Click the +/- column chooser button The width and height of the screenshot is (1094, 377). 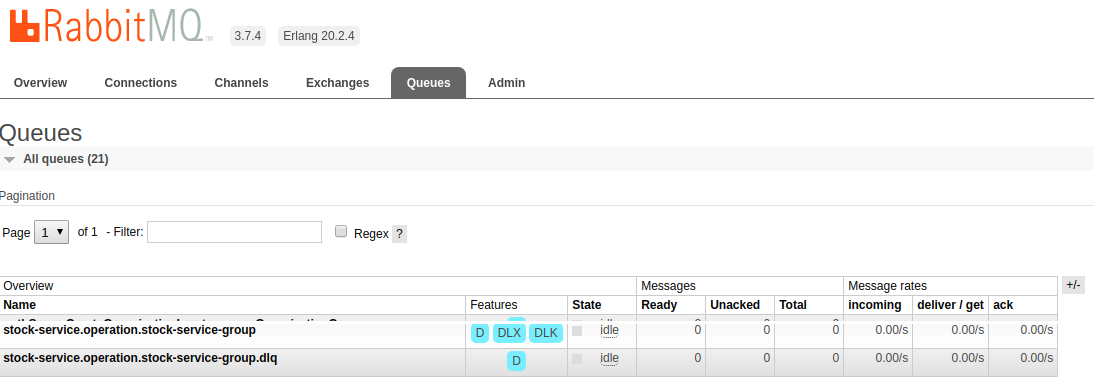click(x=1073, y=285)
